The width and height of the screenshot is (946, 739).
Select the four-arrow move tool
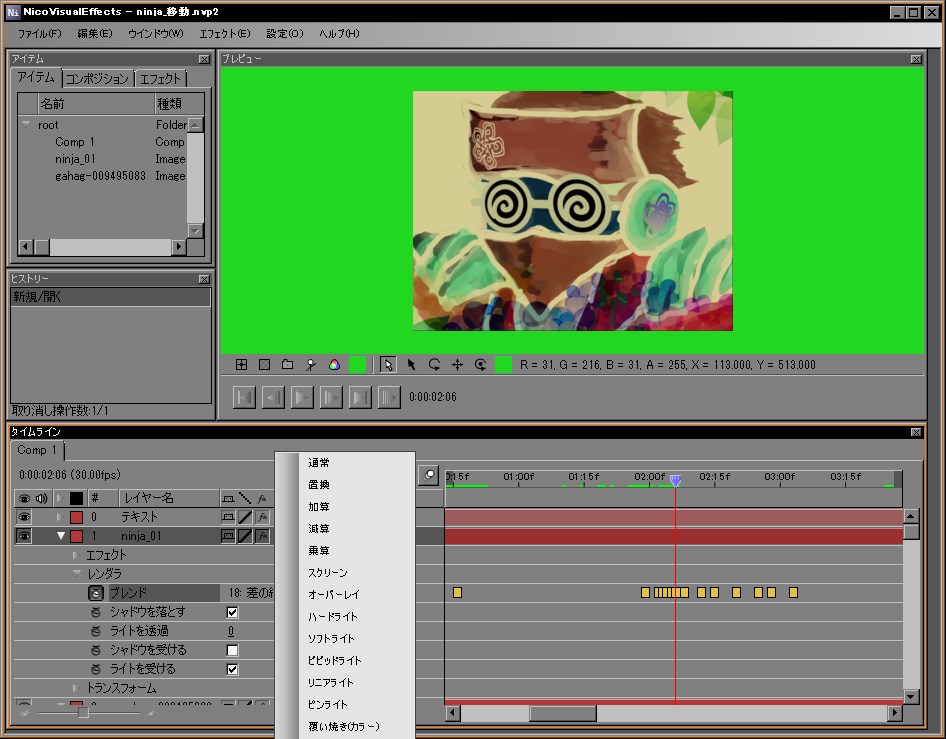click(457, 364)
